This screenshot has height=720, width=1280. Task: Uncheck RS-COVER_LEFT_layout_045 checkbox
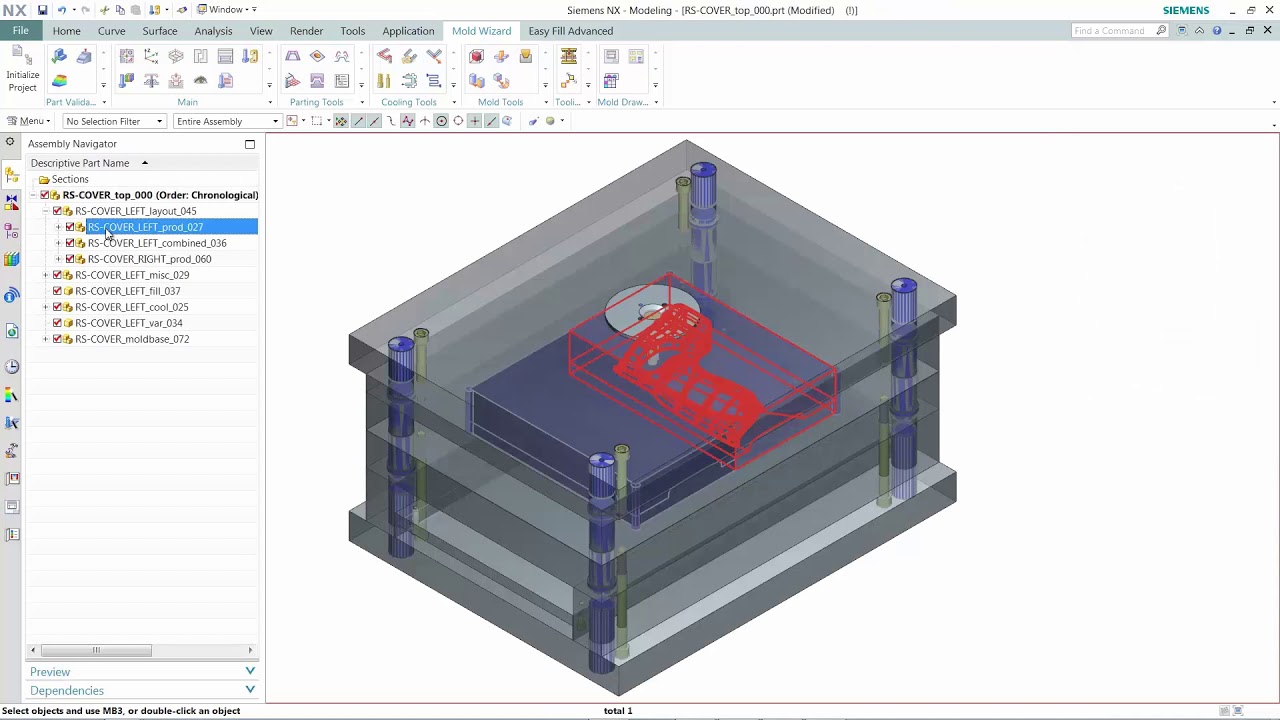pos(57,211)
